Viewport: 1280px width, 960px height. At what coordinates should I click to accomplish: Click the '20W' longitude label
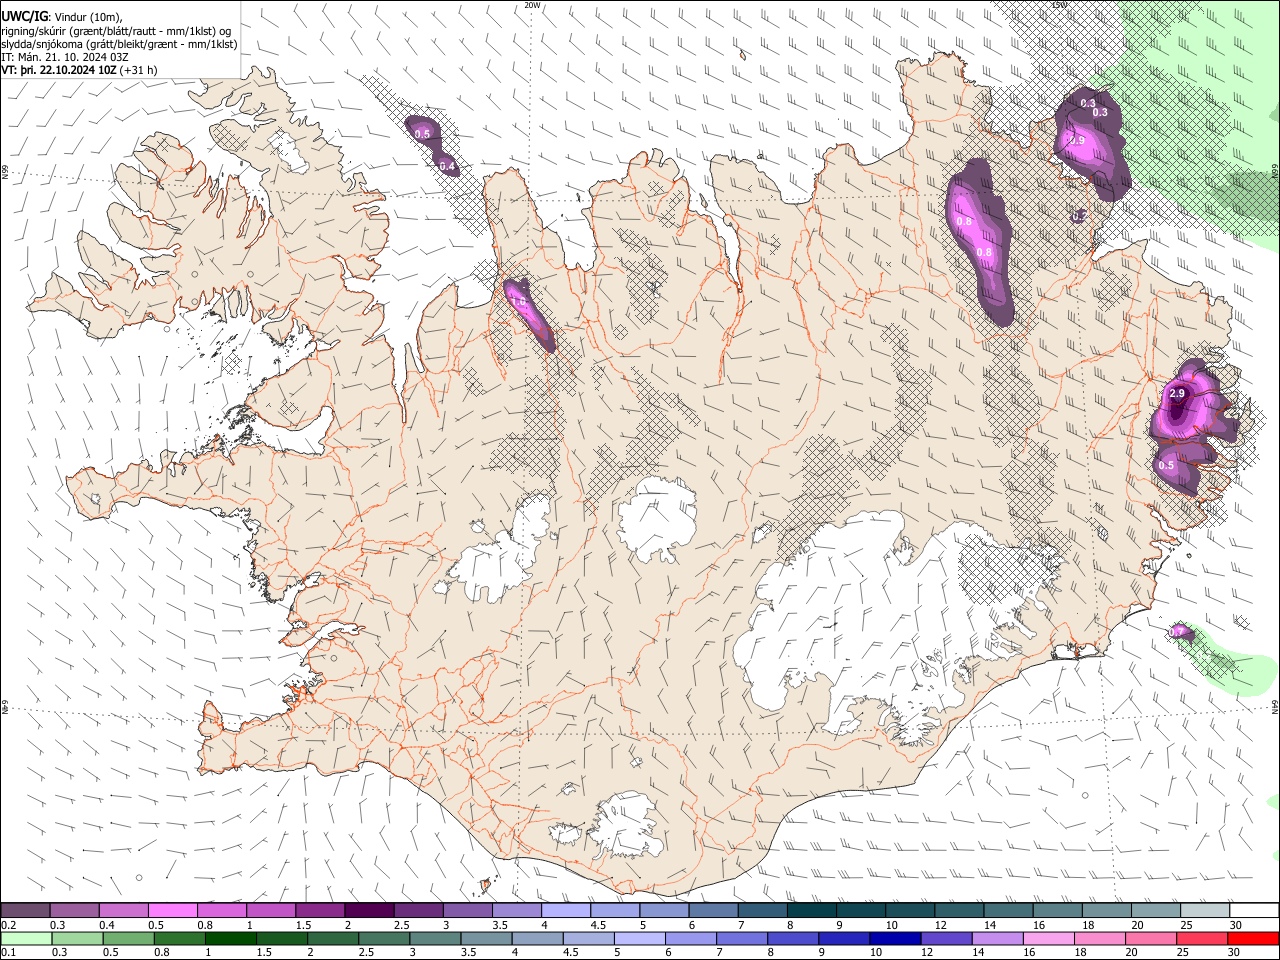coord(532,5)
